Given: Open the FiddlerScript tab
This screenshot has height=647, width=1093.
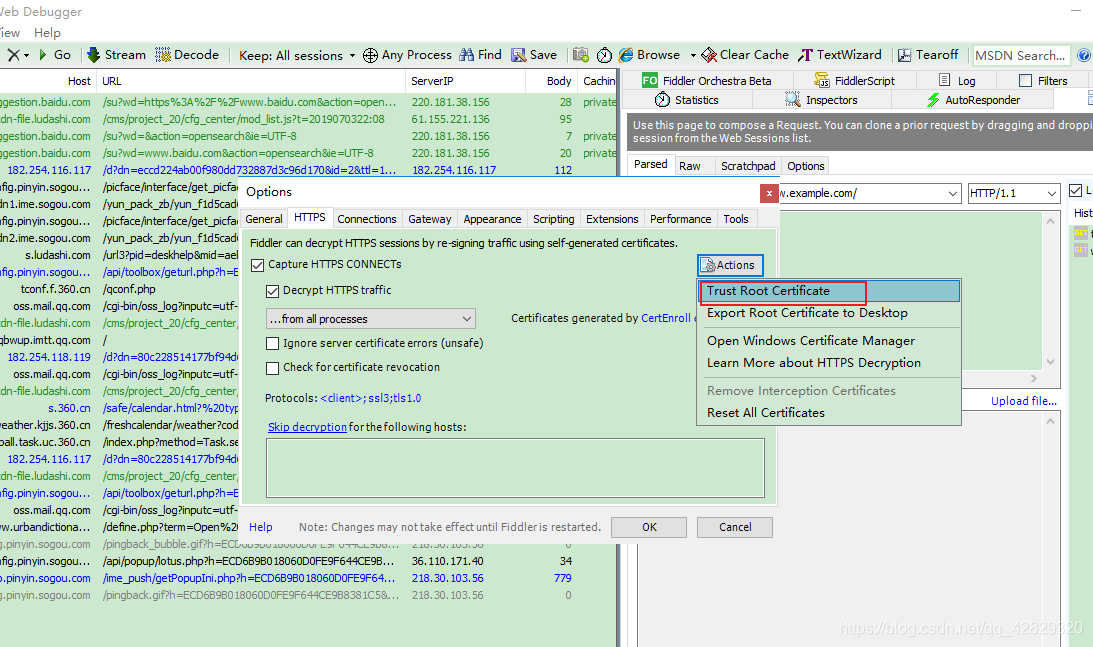Looking at the screenshot, I should pos(855,81).
